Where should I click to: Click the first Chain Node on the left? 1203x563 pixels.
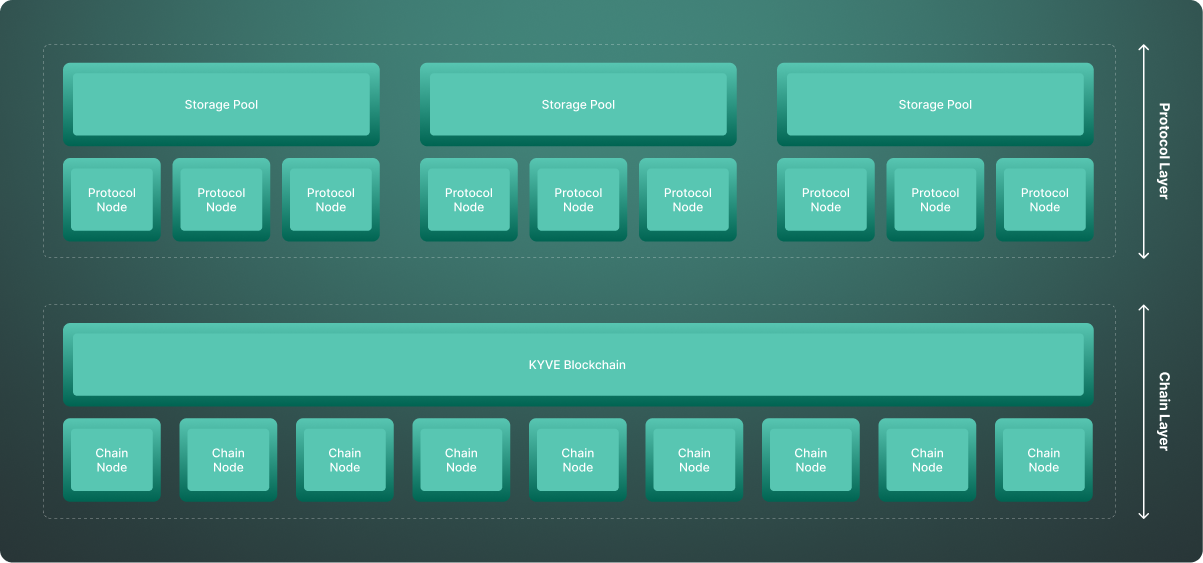tap(112, 460)
